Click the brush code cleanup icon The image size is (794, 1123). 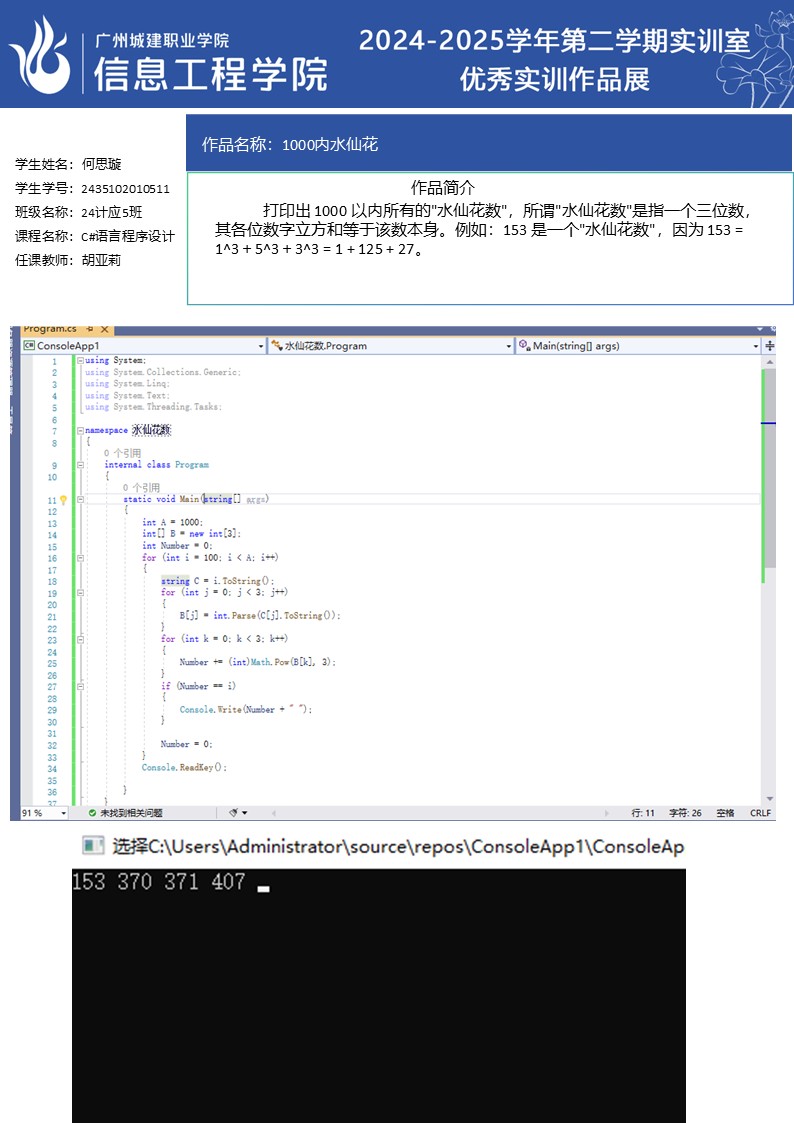click(233, 813)
